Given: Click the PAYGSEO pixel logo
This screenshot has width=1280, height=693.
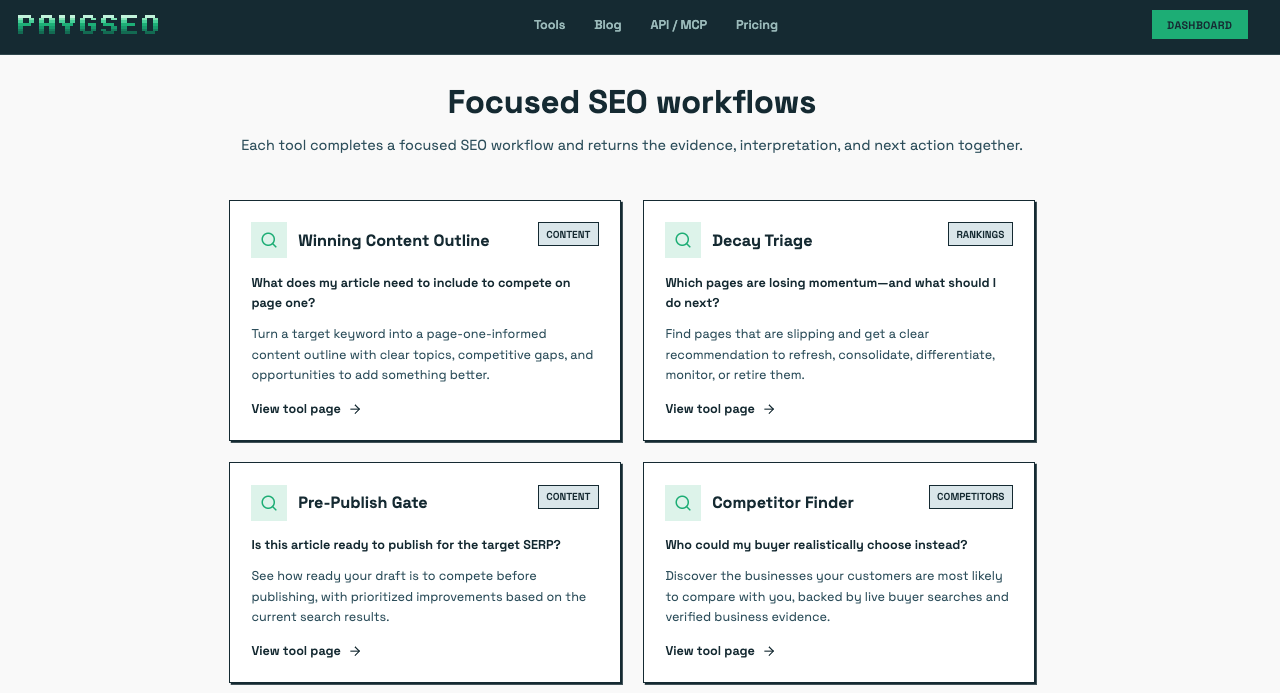Looking at the screenshot, I should point(88,25).
